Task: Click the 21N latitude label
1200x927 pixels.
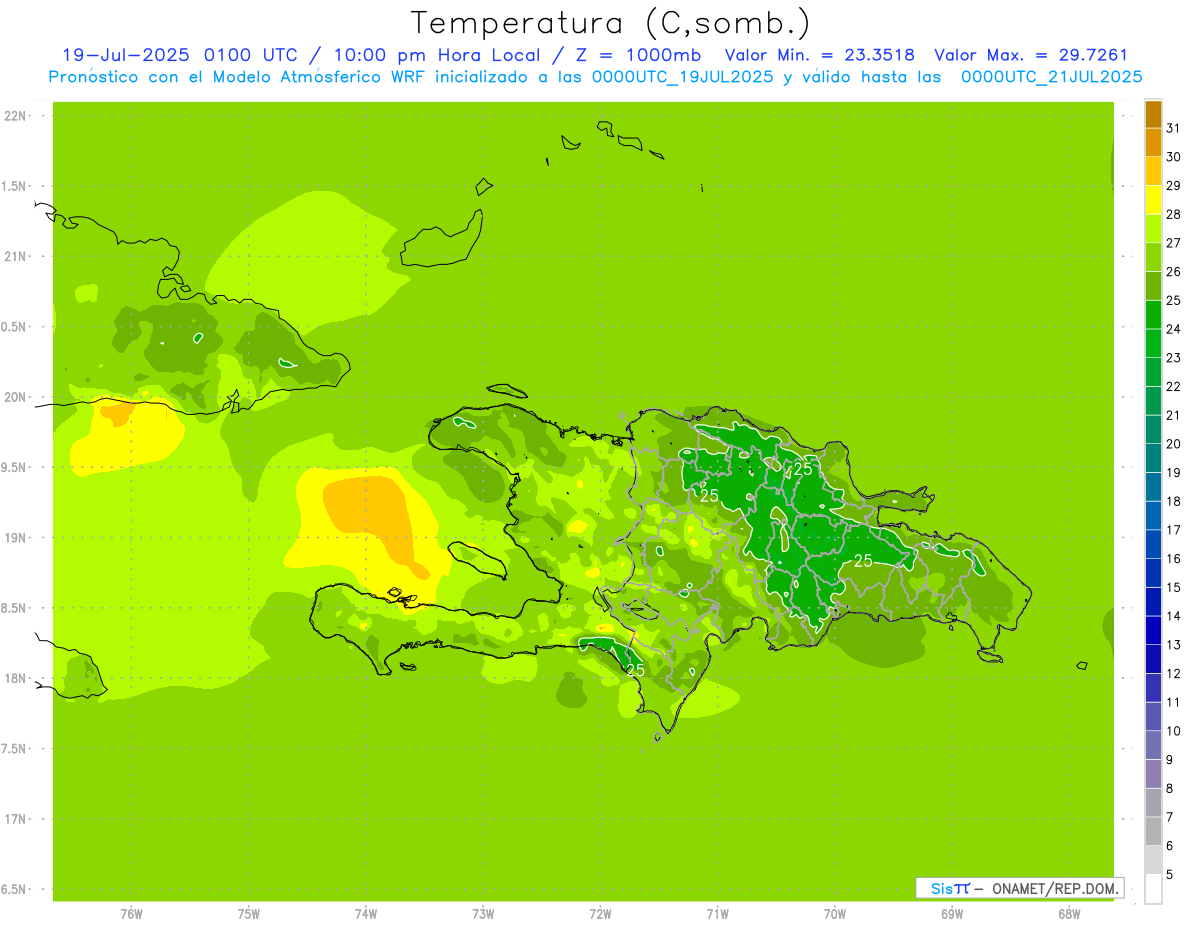Action: tap(16, 257)
